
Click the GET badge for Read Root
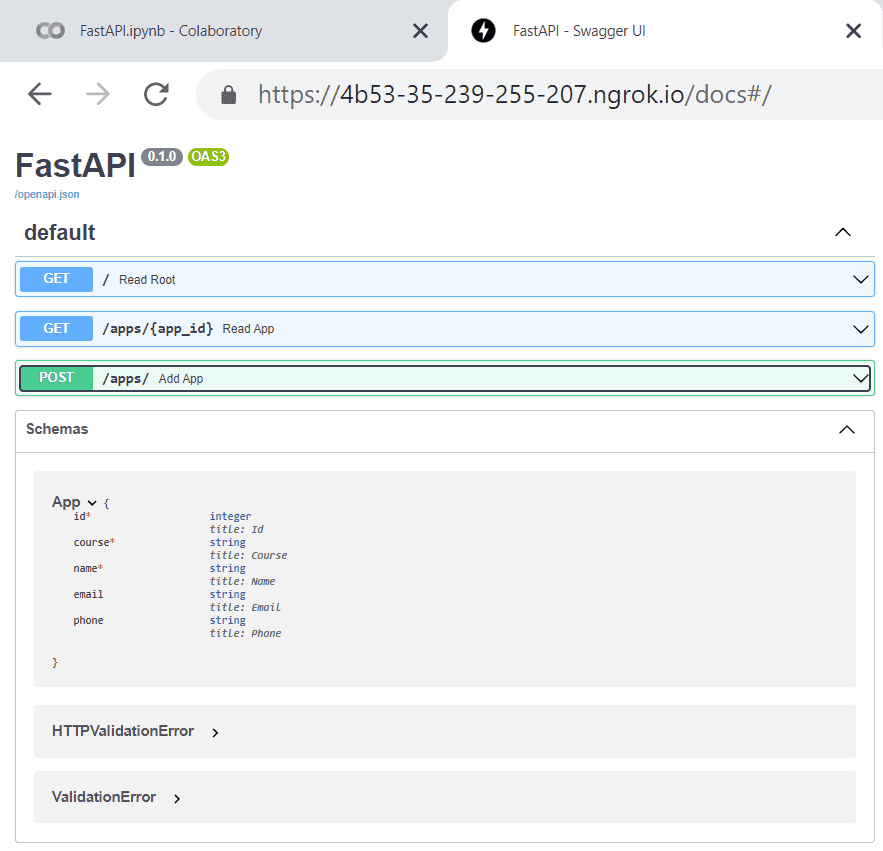coord(56,279)
